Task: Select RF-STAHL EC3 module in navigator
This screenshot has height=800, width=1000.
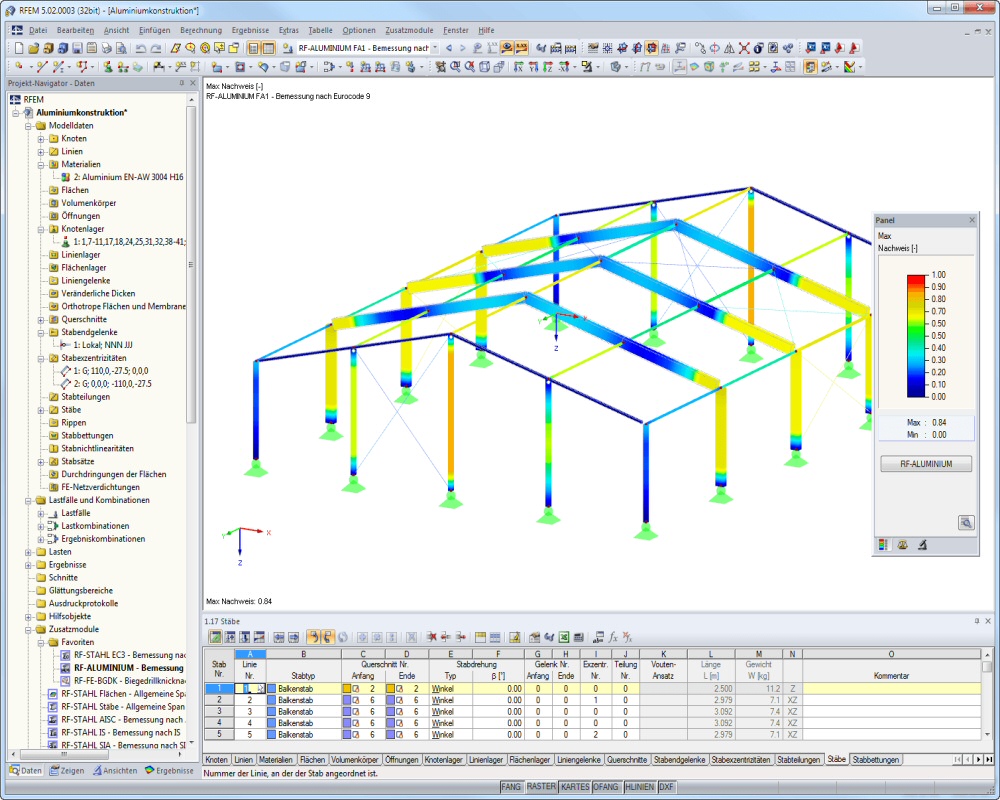Action: [129, 655]
